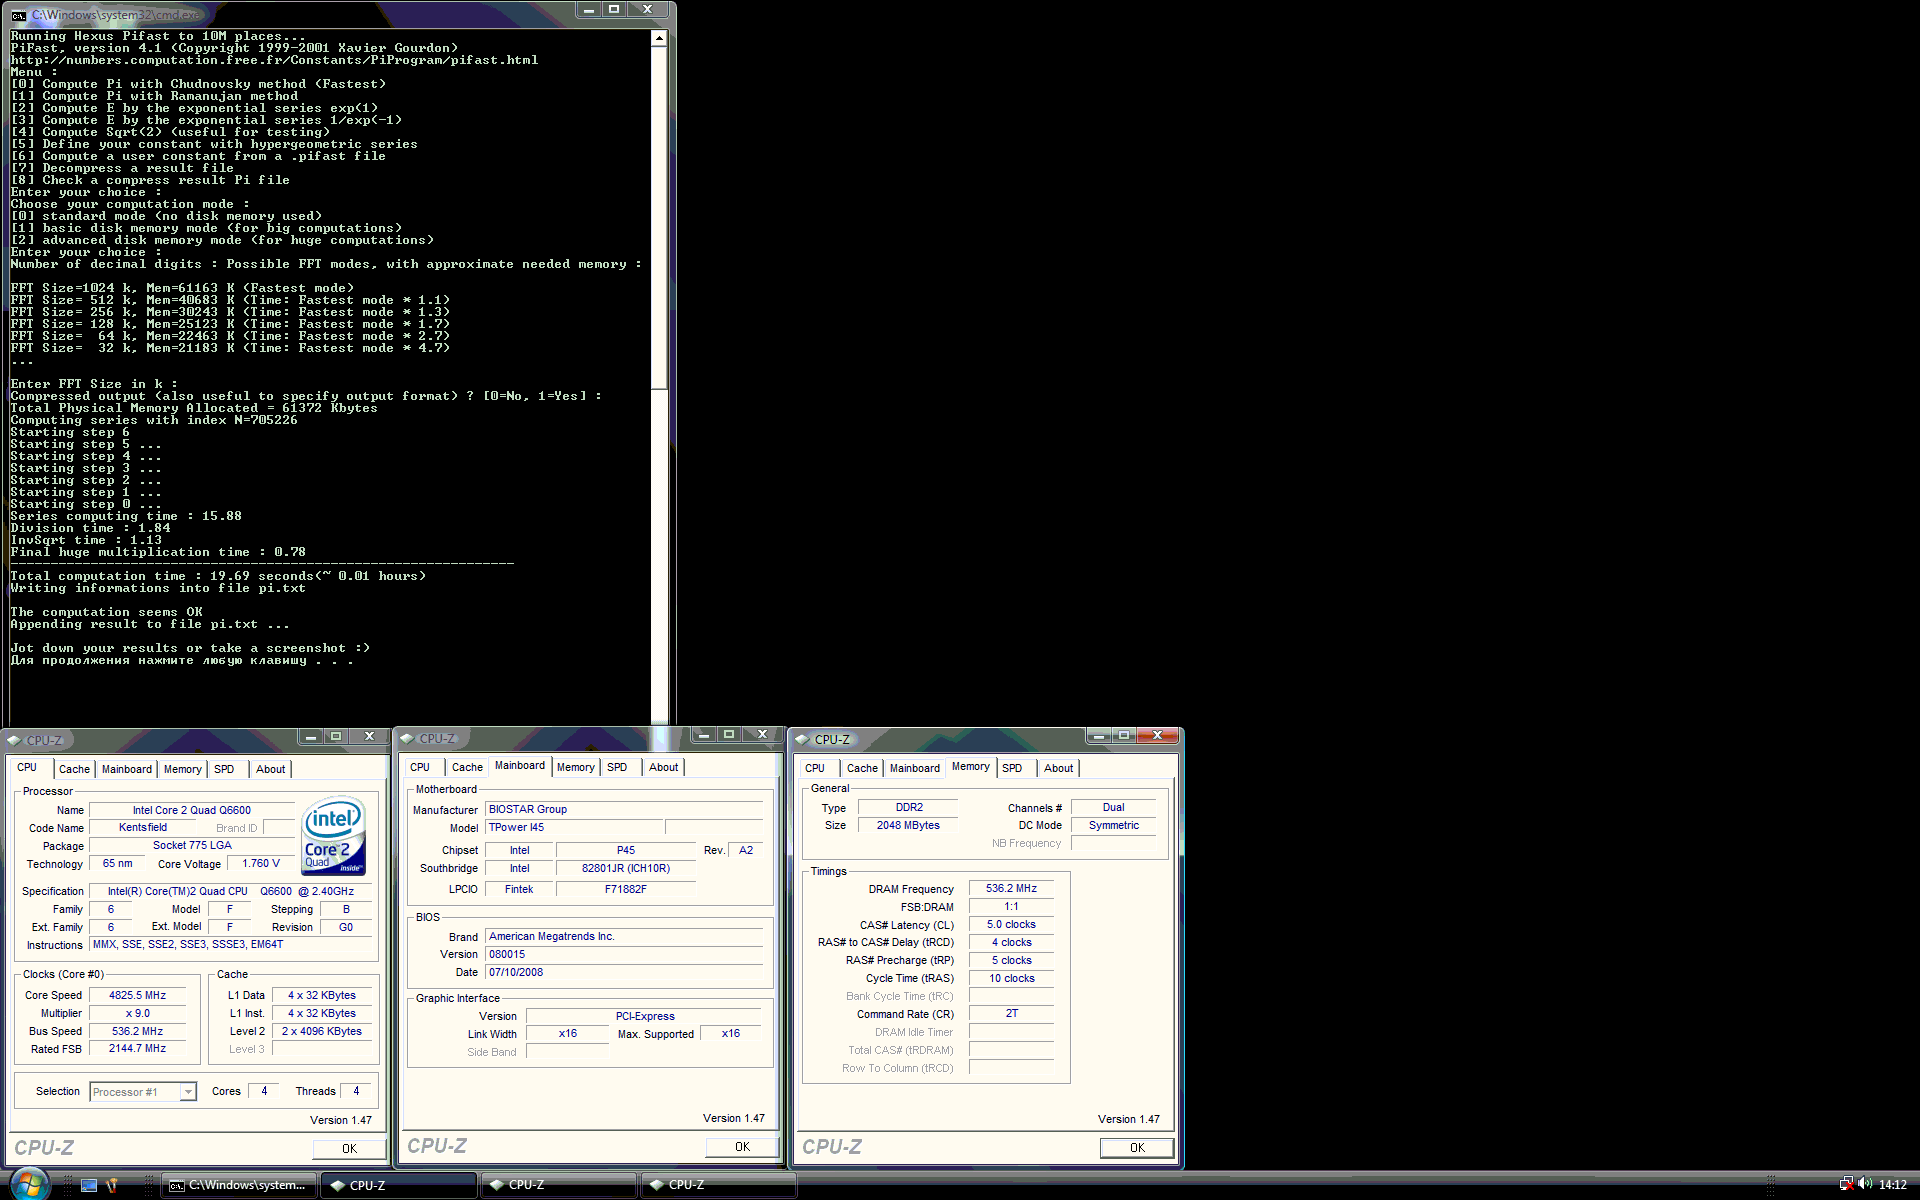Open Cache tab in the DDR2 memory window
This screenshot has height=1200, width=1920.
pyautogui.click(x=862, y=768)
